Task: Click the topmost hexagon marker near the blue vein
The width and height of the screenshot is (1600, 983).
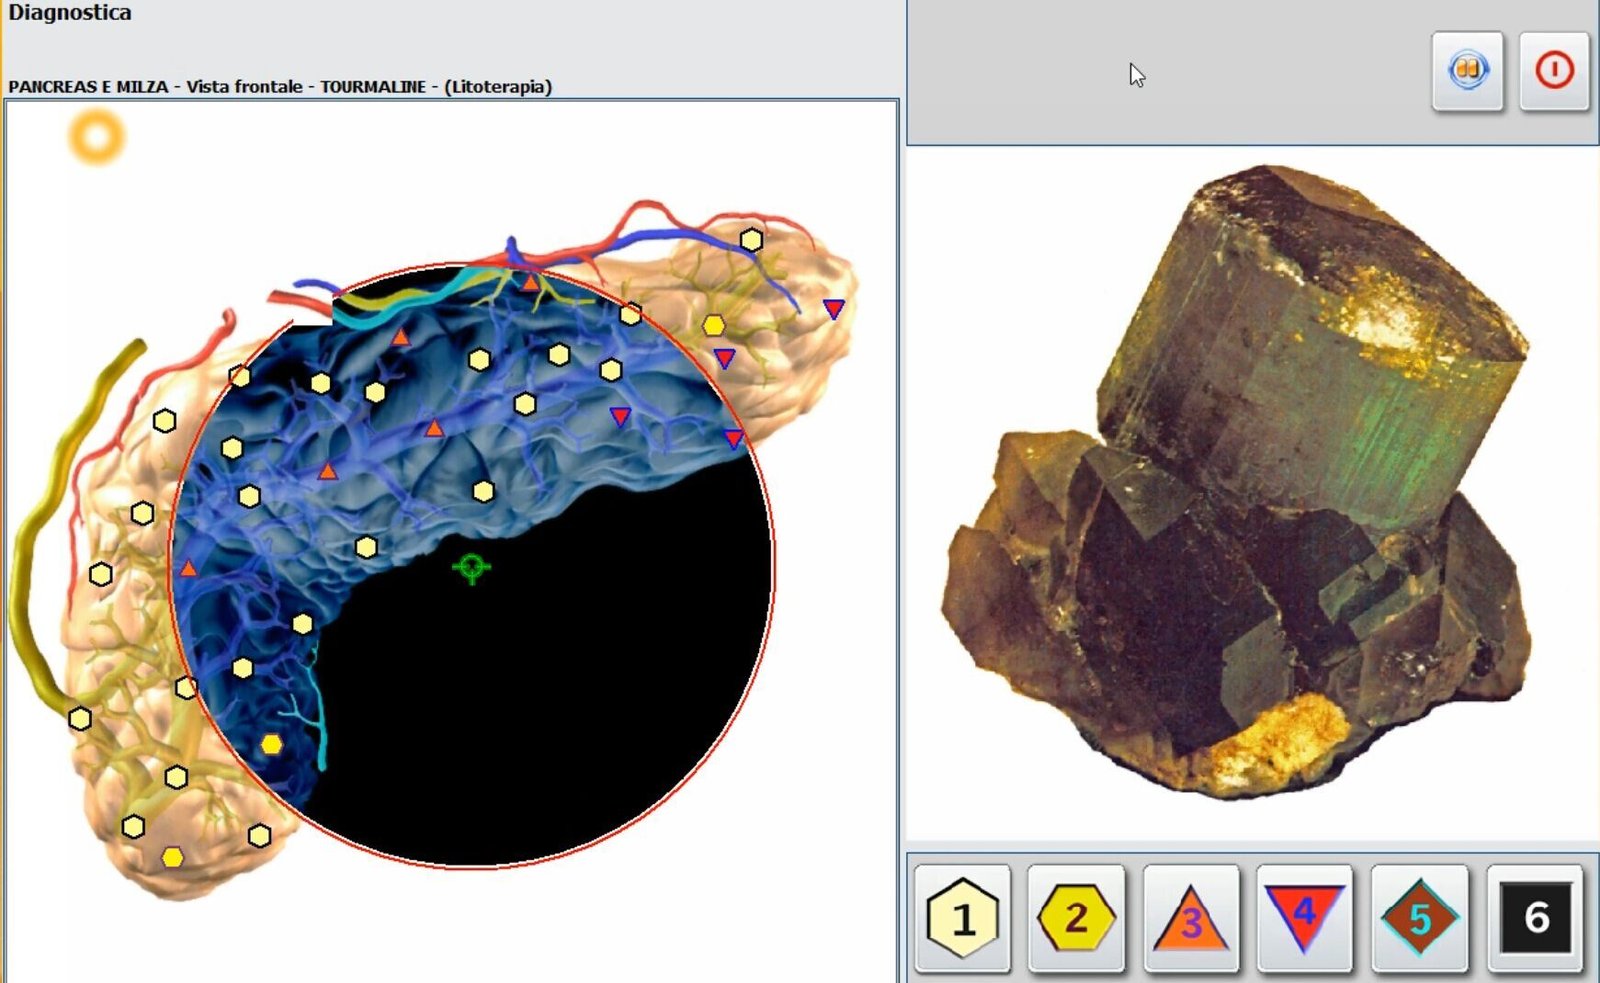Action: tap(751, 240)
